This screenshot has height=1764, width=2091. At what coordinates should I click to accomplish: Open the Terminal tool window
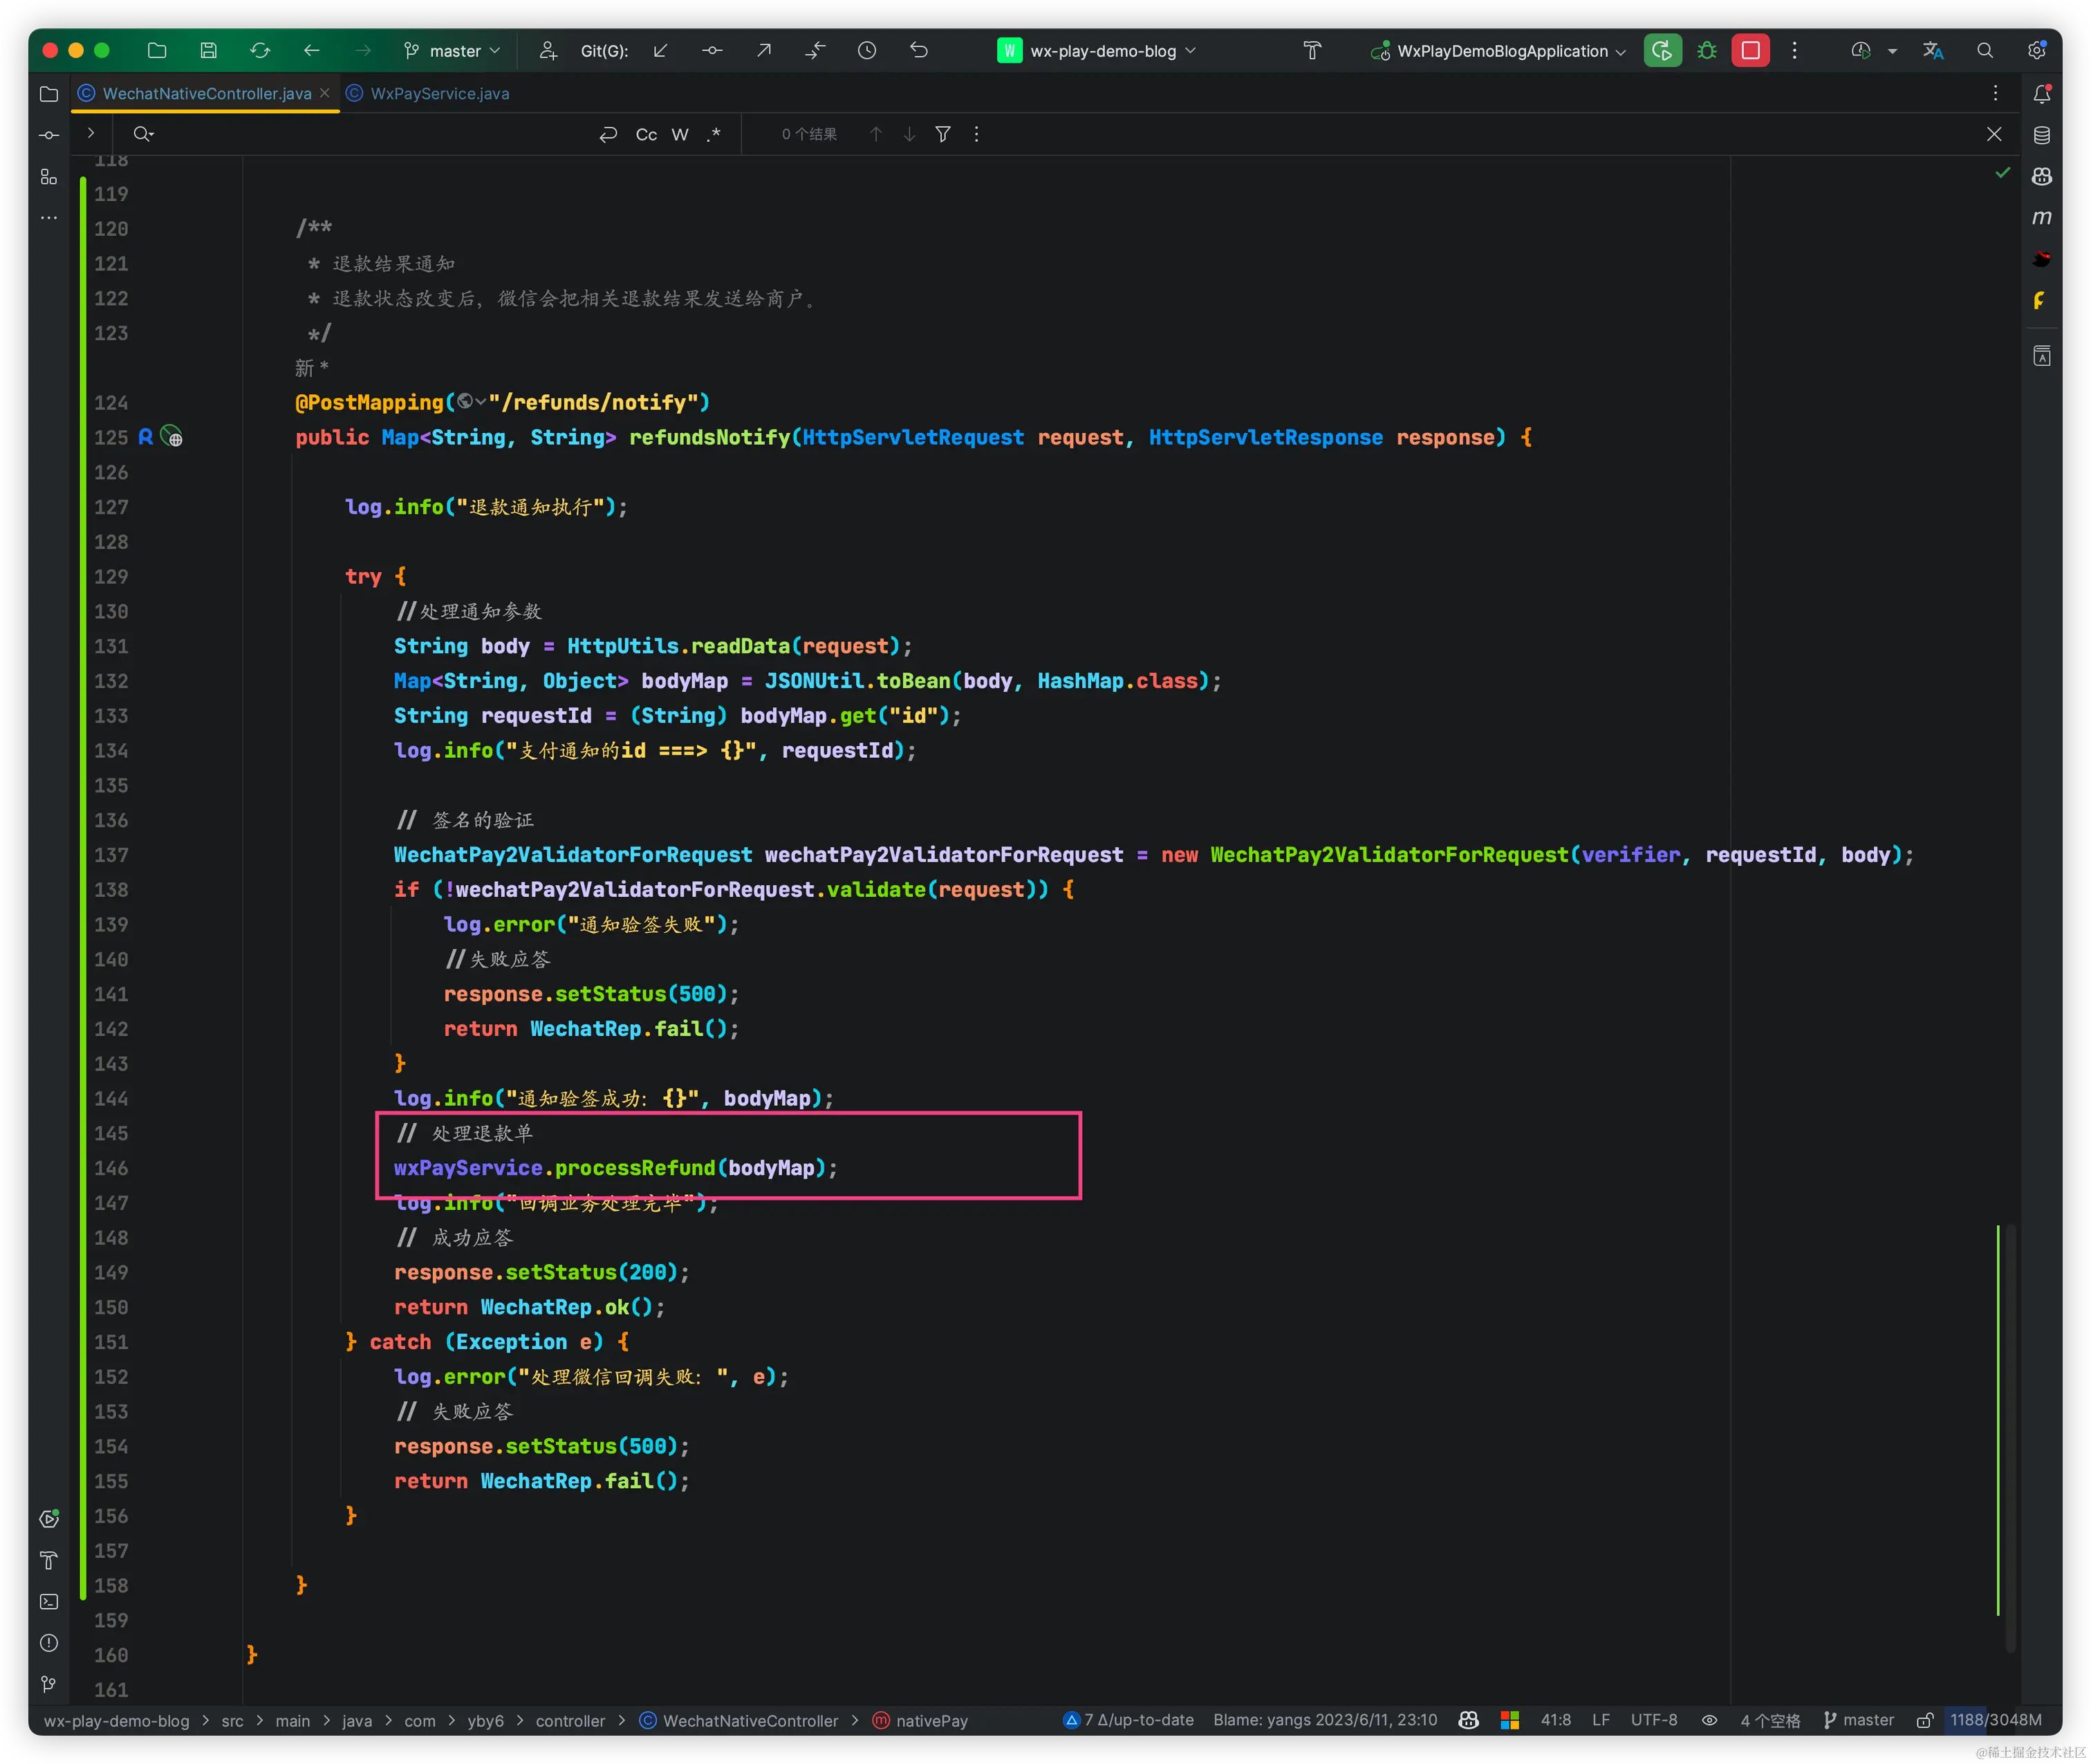[48, 1601]
